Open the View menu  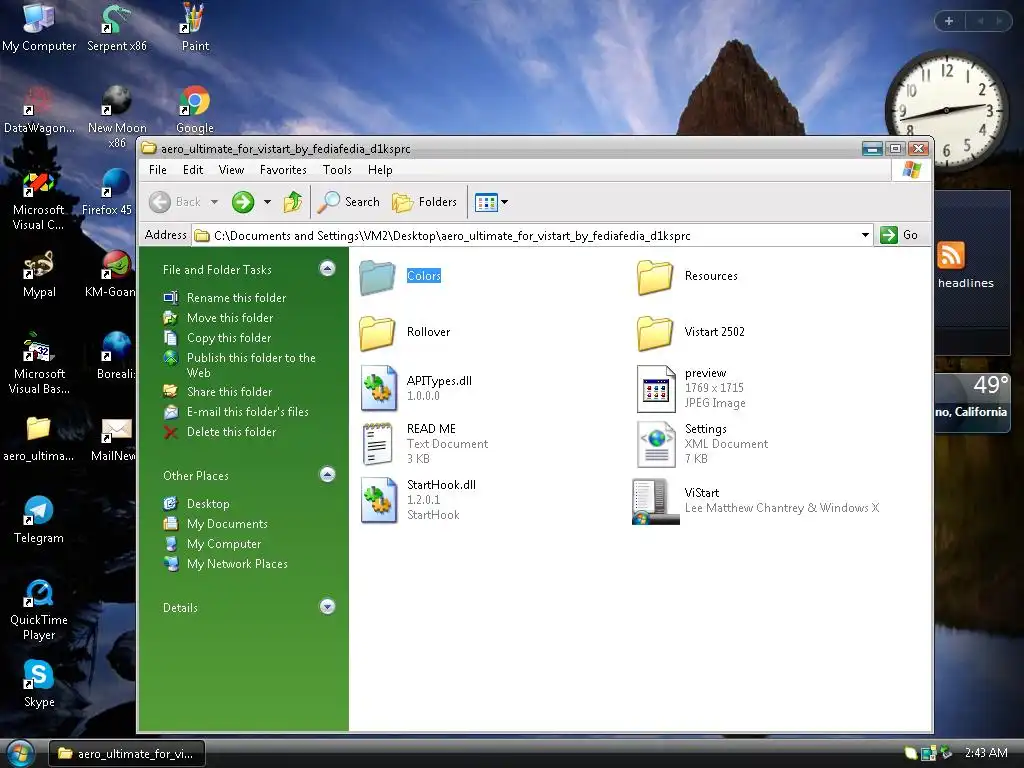click(x=231, y=170)
